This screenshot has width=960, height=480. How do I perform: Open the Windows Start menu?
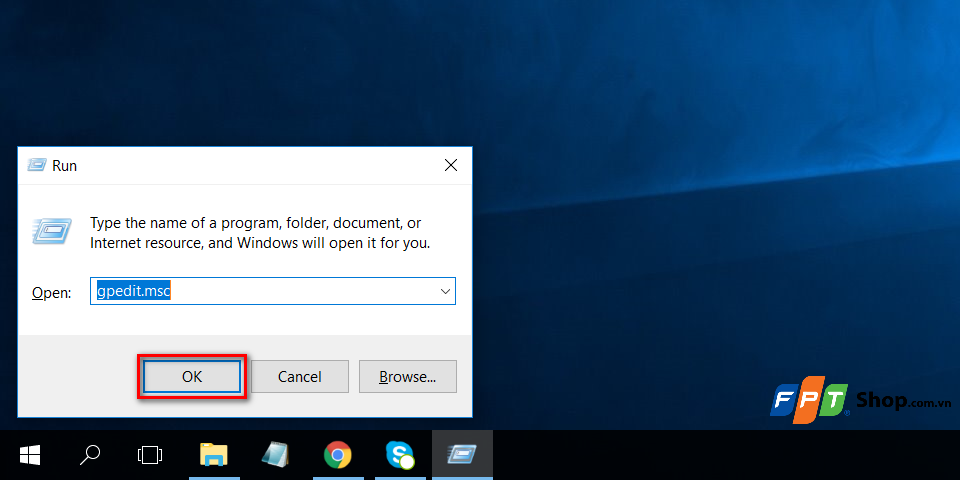(29, 455)
